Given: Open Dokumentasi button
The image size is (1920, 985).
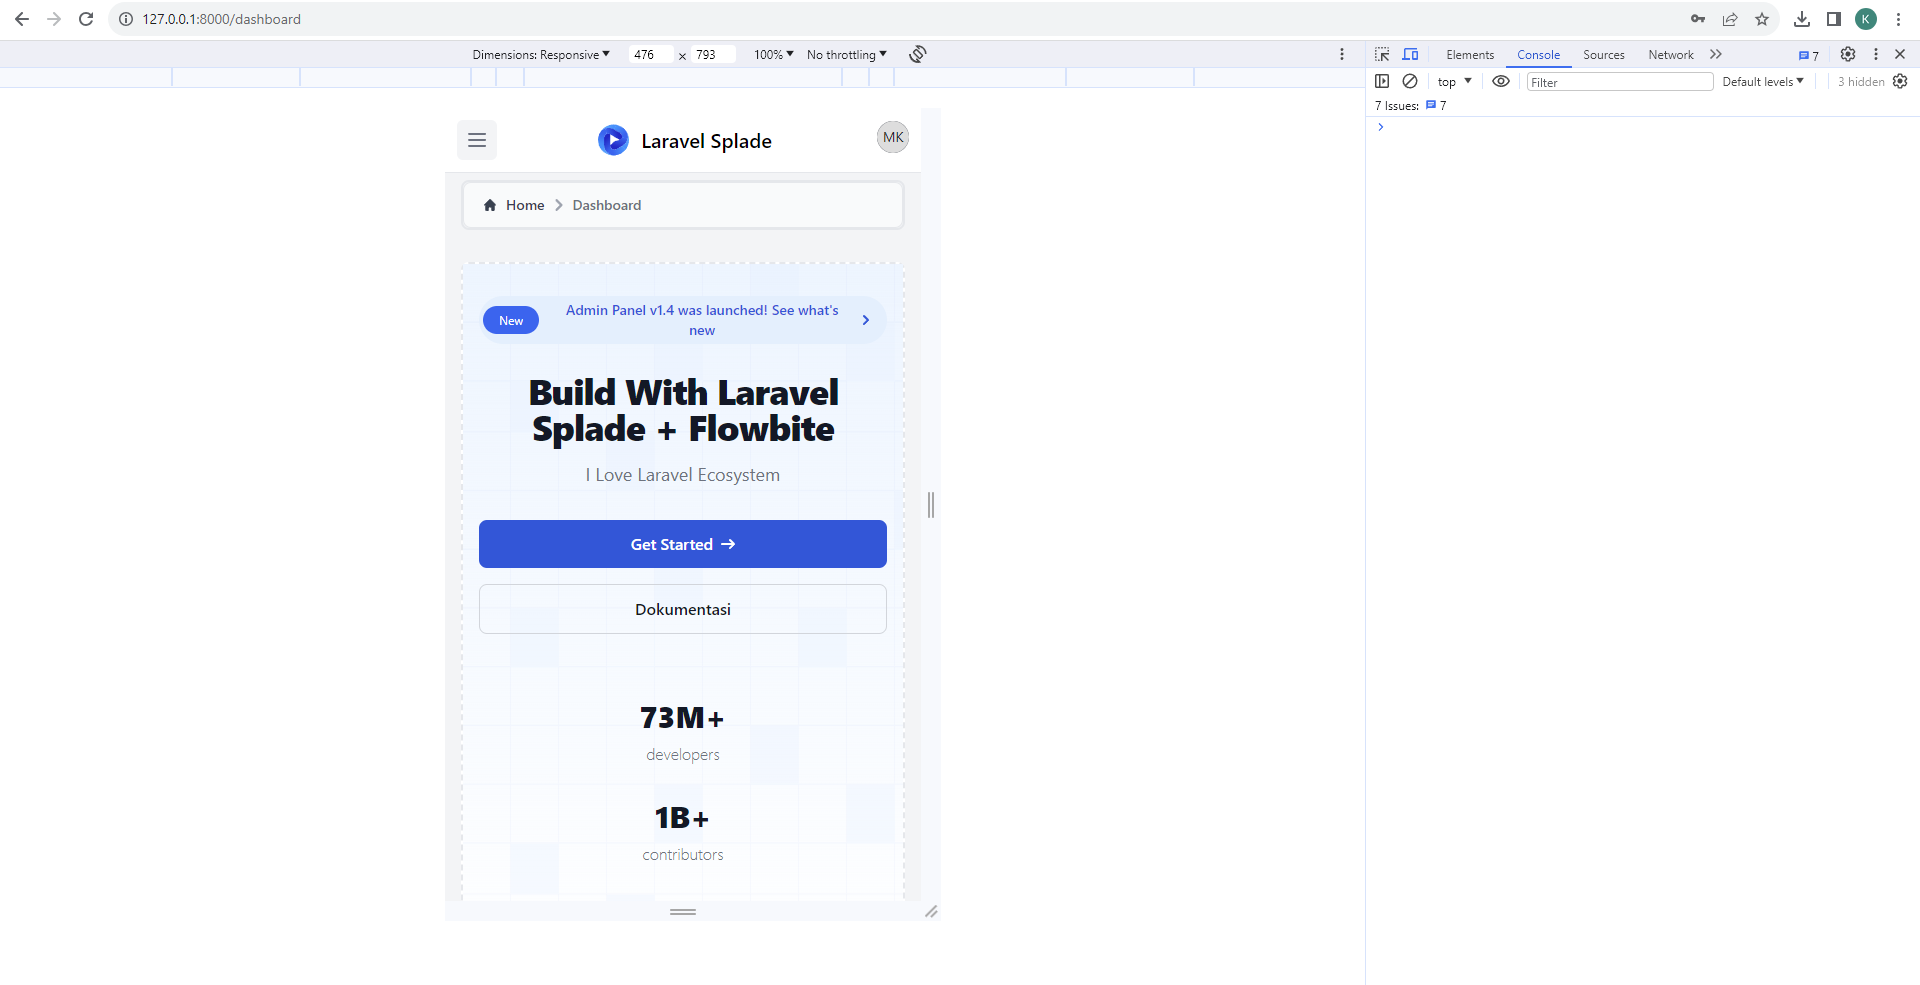Looking at the screenshot, I should [683, 609].
